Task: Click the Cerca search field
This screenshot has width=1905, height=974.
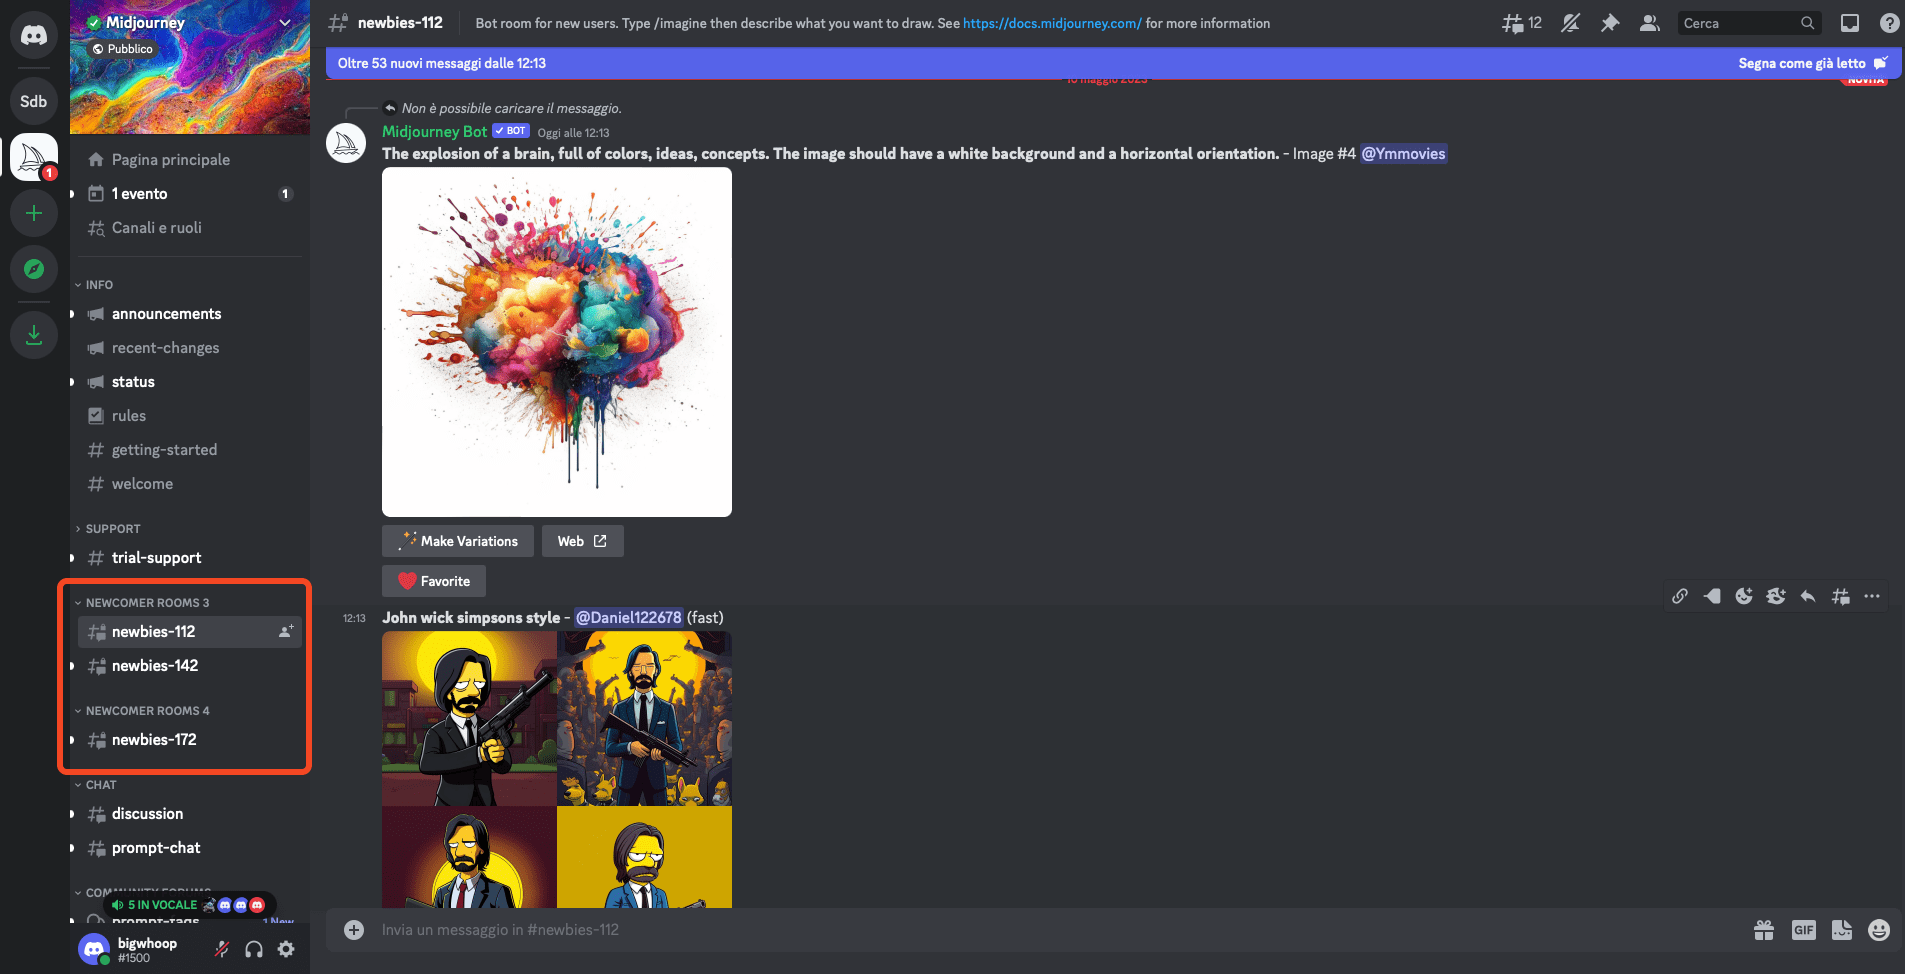Action: [x=1749, y=23]
